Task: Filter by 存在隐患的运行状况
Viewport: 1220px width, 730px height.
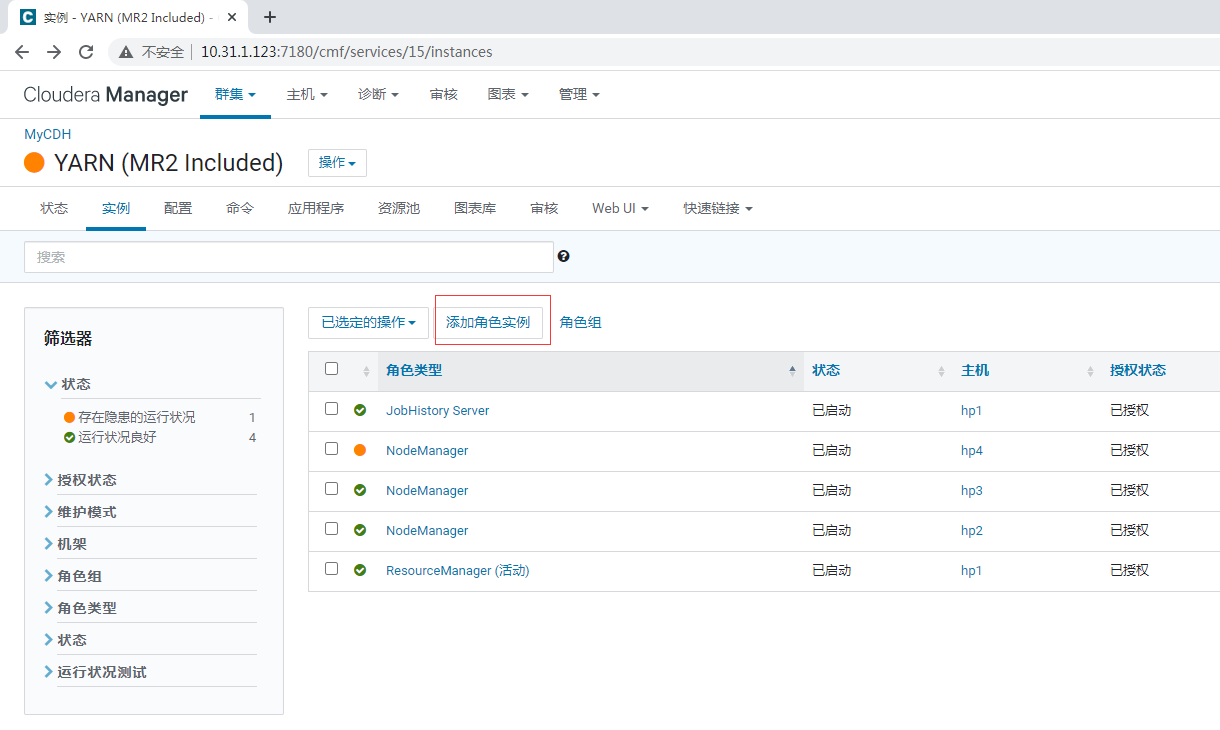Action: [x=137, y=417]
